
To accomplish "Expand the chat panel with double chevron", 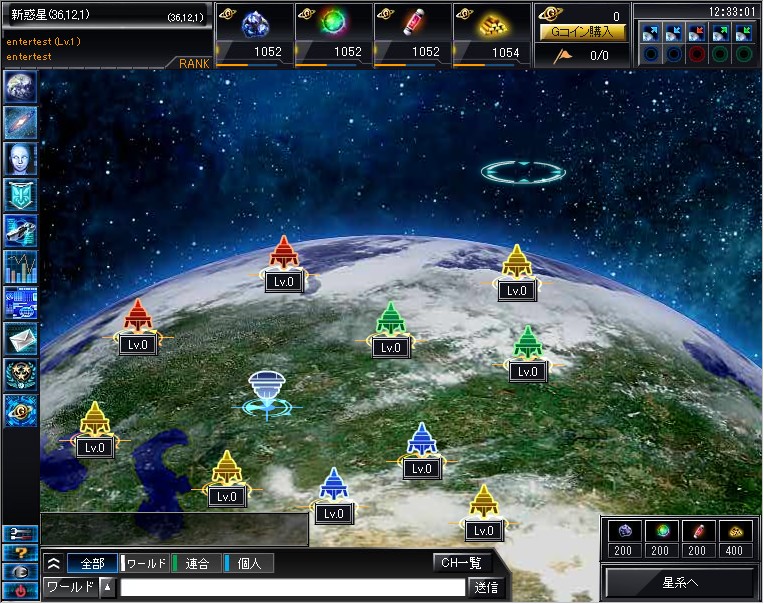I will click(x=54, y=564).
